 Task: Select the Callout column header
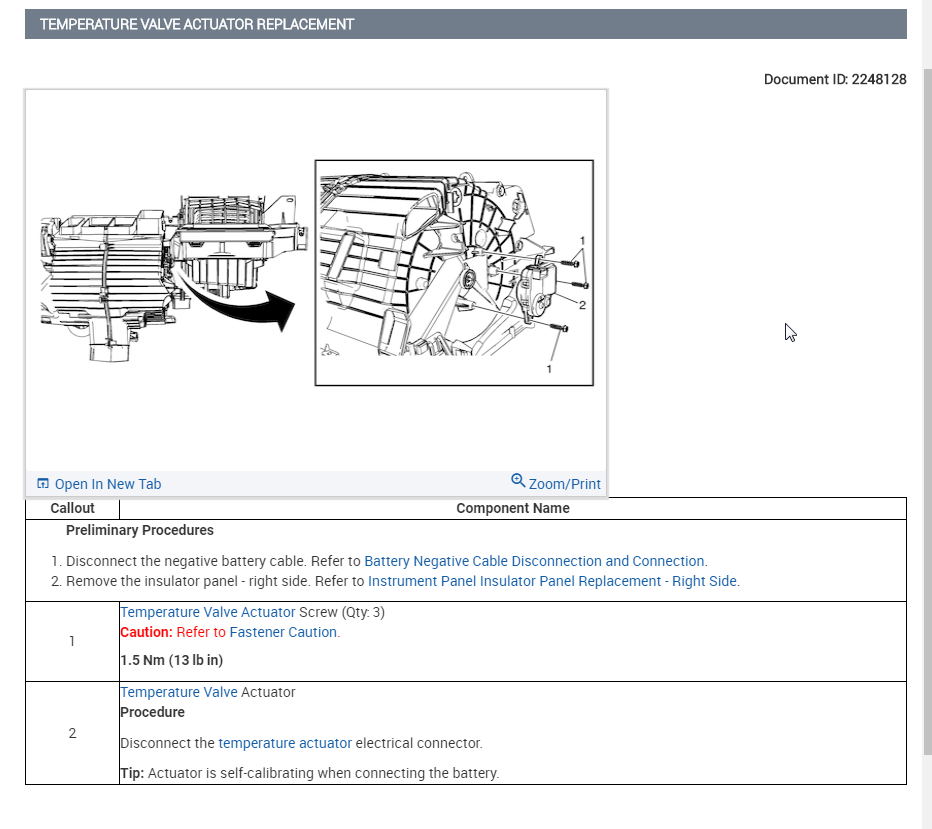coord(72,508)
